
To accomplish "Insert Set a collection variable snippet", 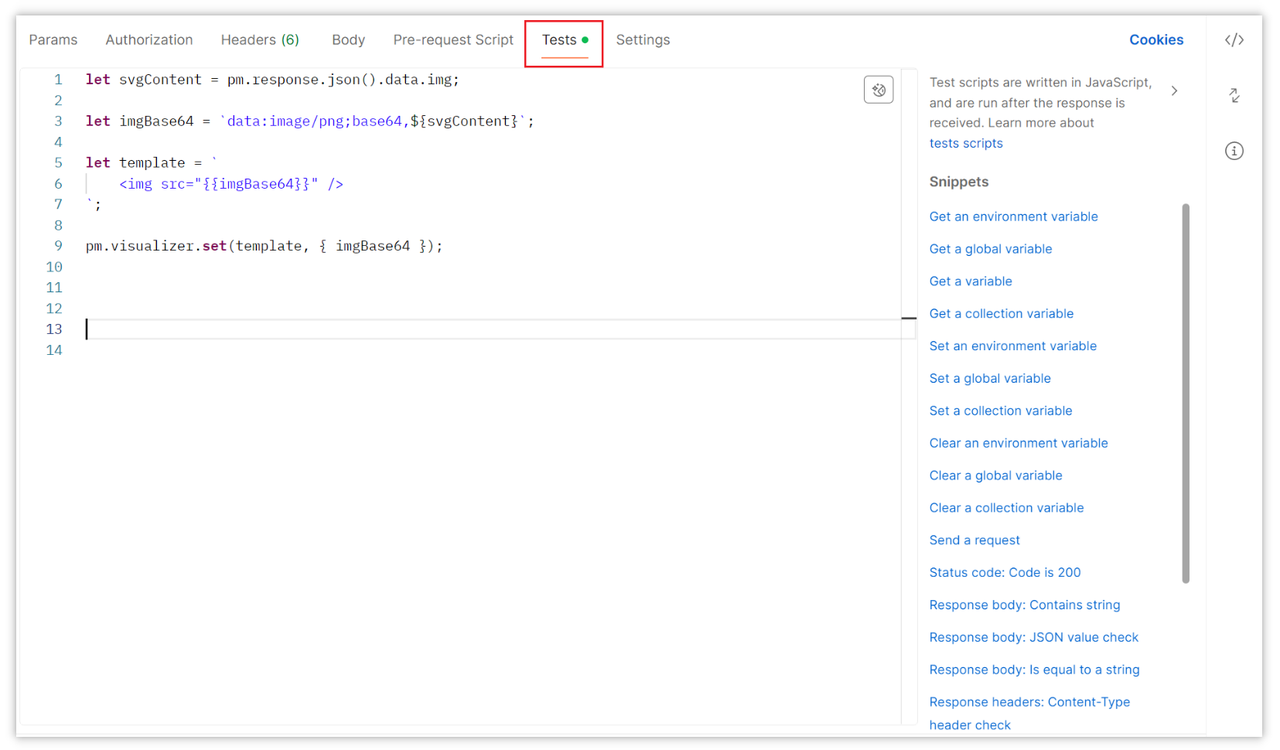I will click(x=1000, y=410).
